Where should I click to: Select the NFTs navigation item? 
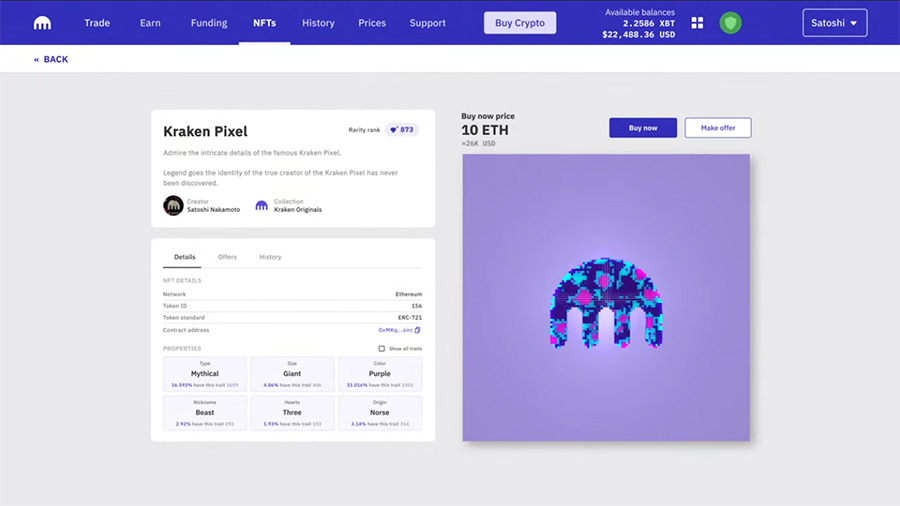[265, 23]
